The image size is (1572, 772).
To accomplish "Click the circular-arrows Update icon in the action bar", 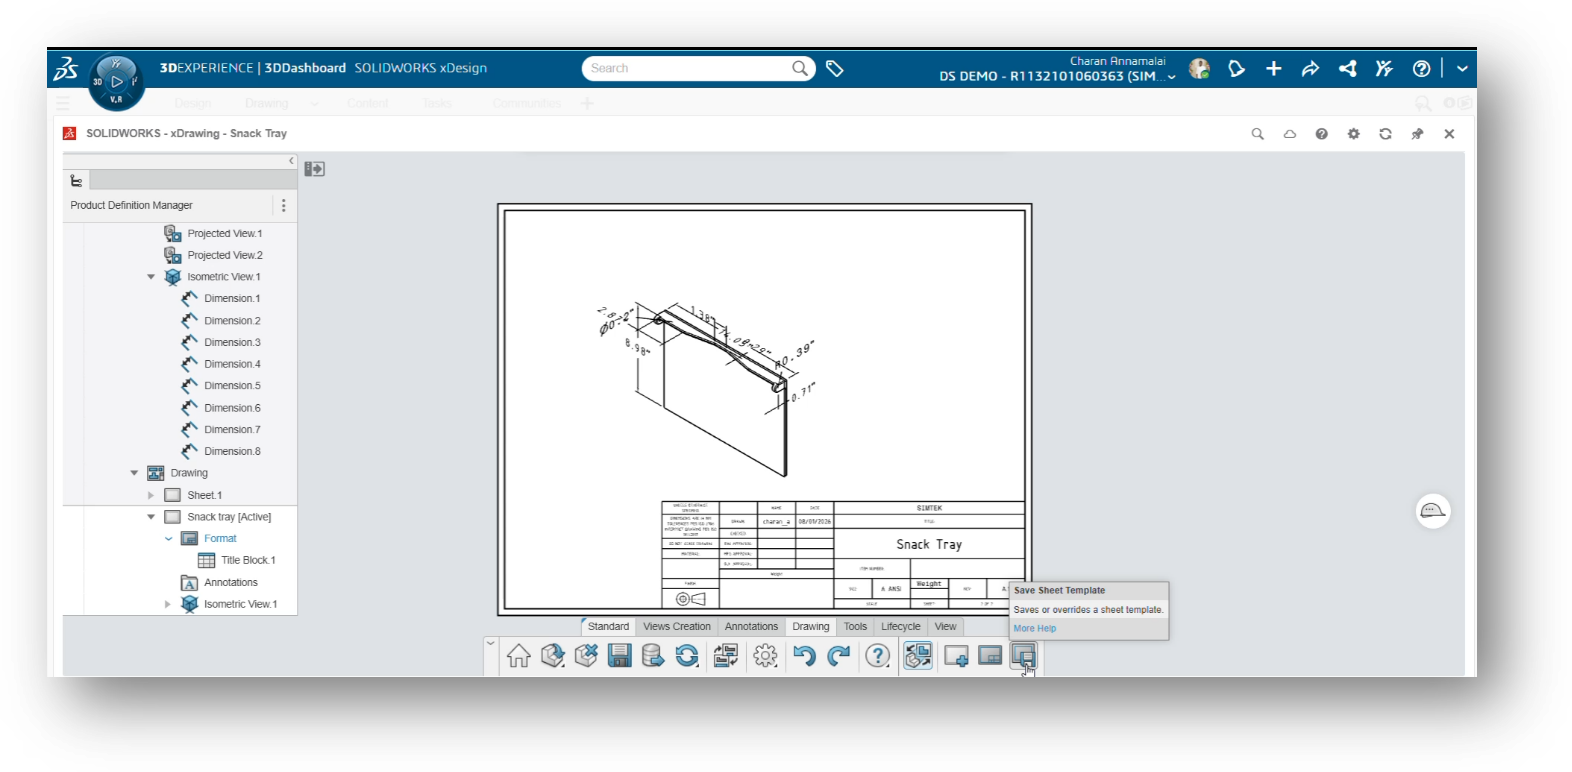I will (687, 656).
